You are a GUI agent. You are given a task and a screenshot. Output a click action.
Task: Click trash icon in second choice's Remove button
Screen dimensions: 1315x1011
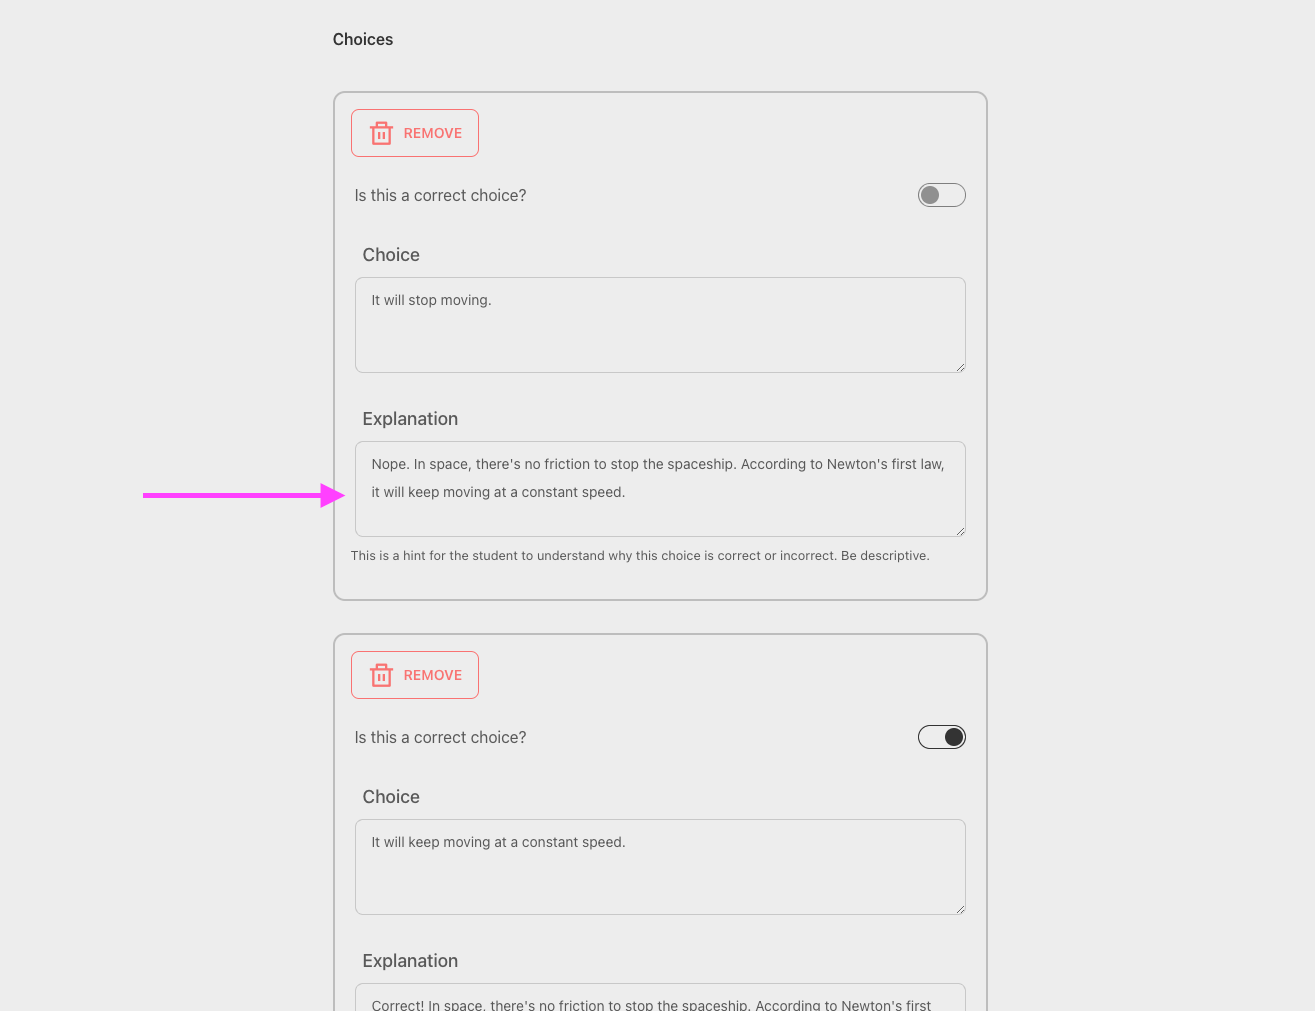(x=381, y=675)
